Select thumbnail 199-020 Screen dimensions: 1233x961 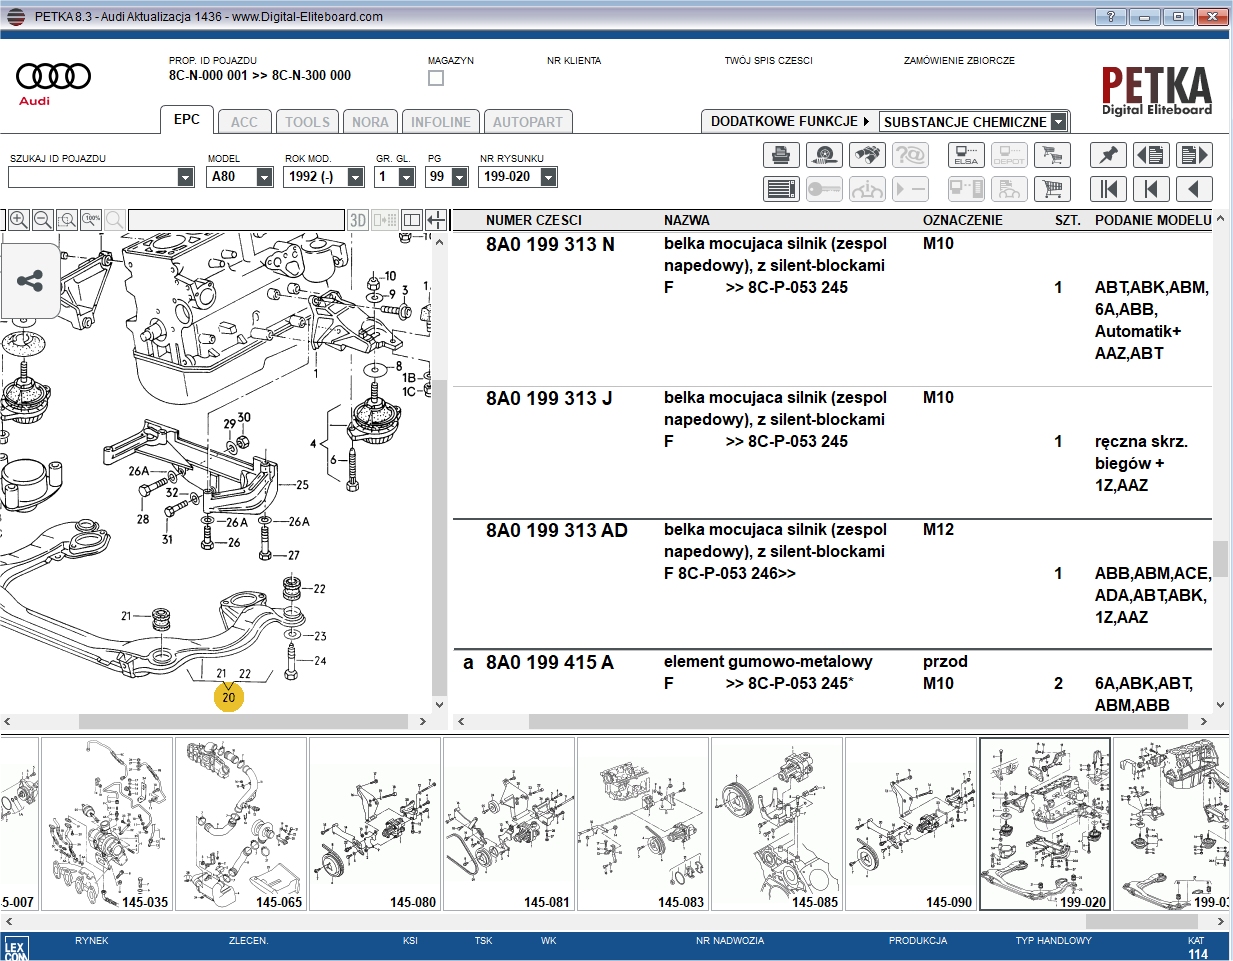[1045, 824]
